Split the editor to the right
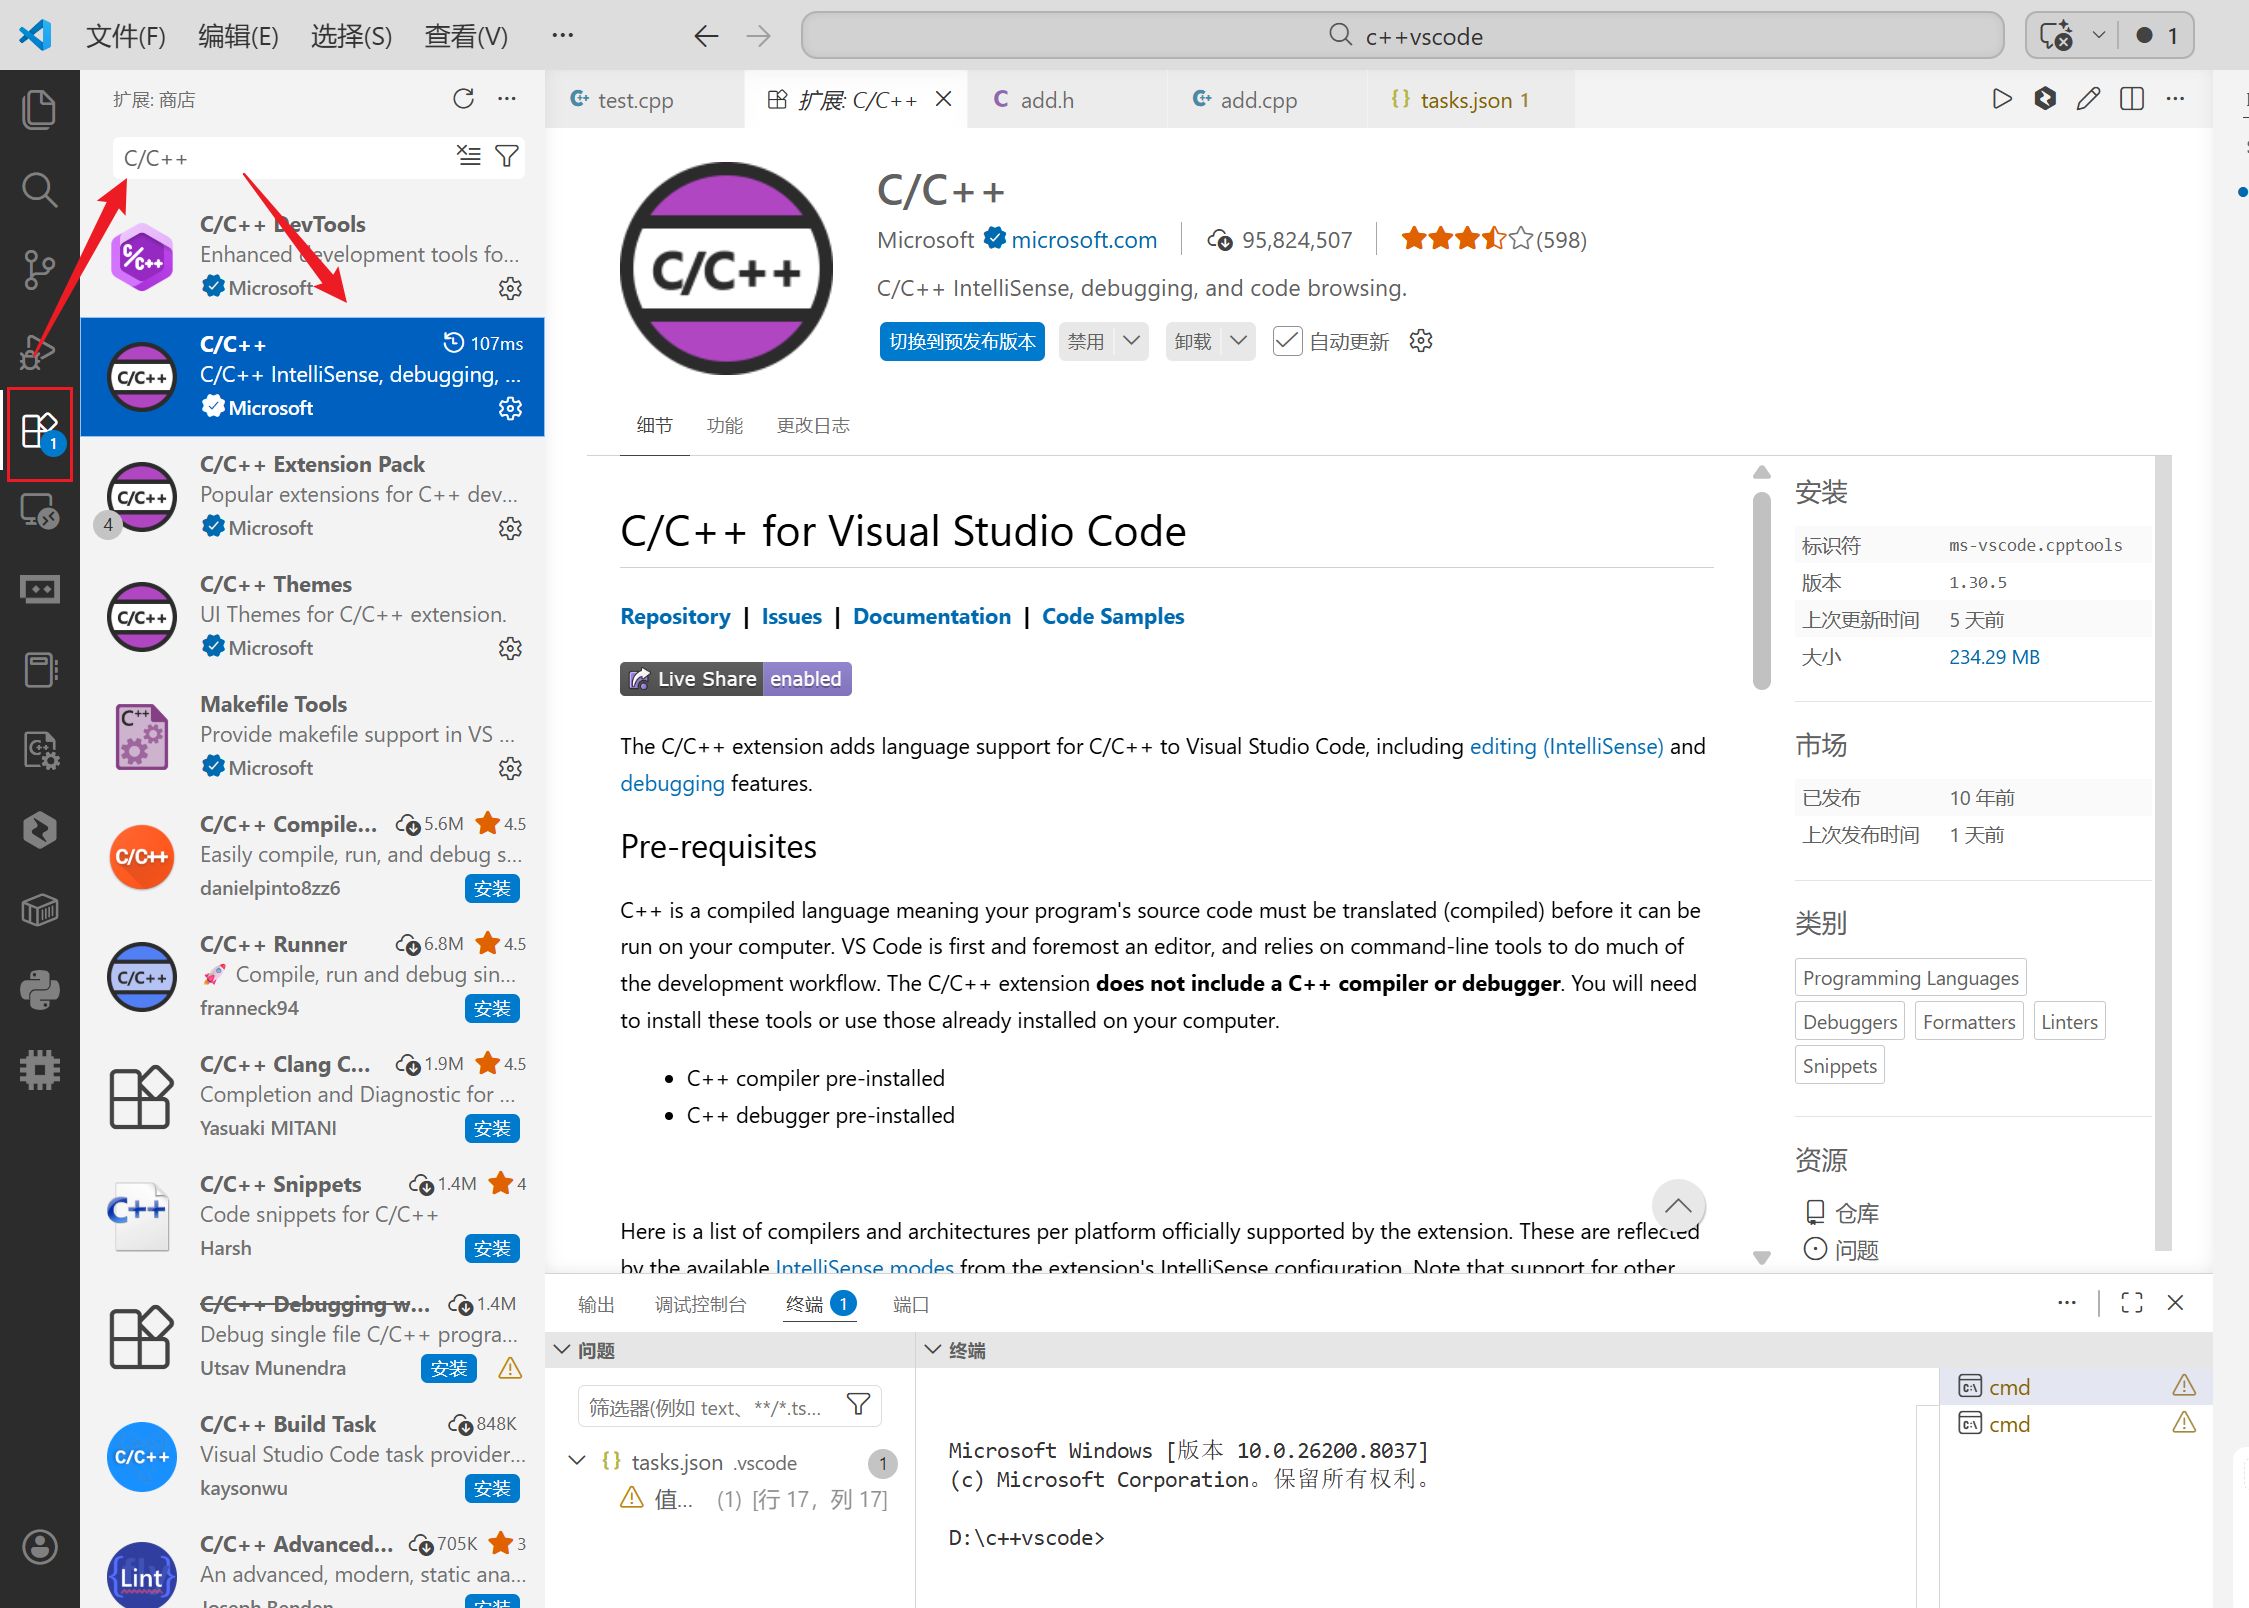The height and width of the screenshot is (1608, 2249). click(x=2132, y=98)
